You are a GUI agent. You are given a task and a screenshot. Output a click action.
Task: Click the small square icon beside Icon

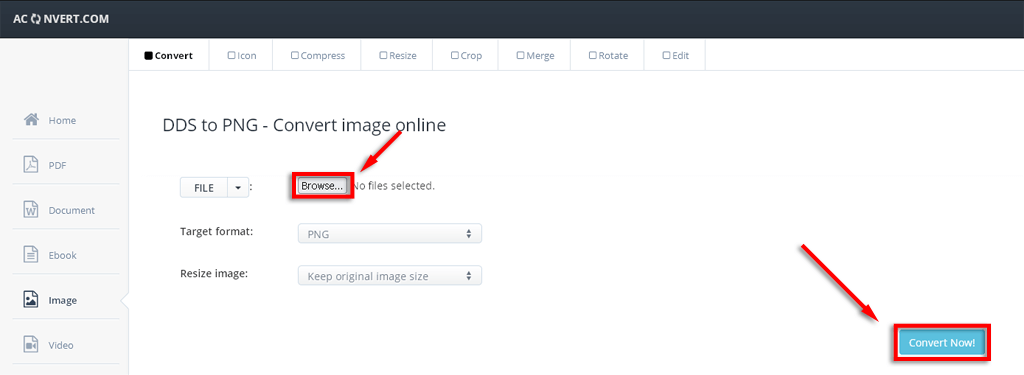(231, 56)
